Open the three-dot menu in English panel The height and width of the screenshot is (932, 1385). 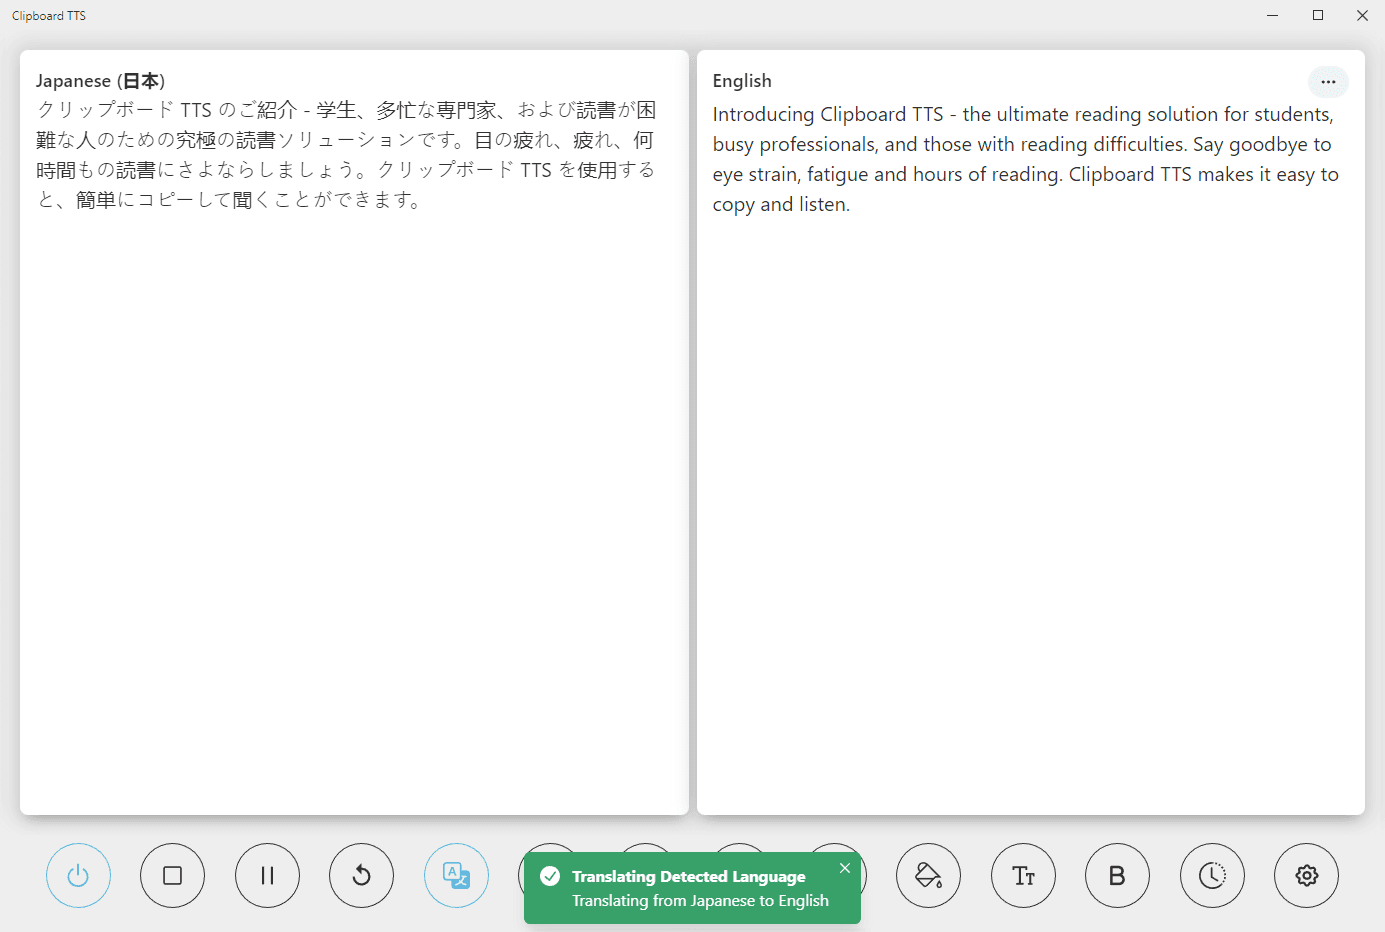[1328, 82]
